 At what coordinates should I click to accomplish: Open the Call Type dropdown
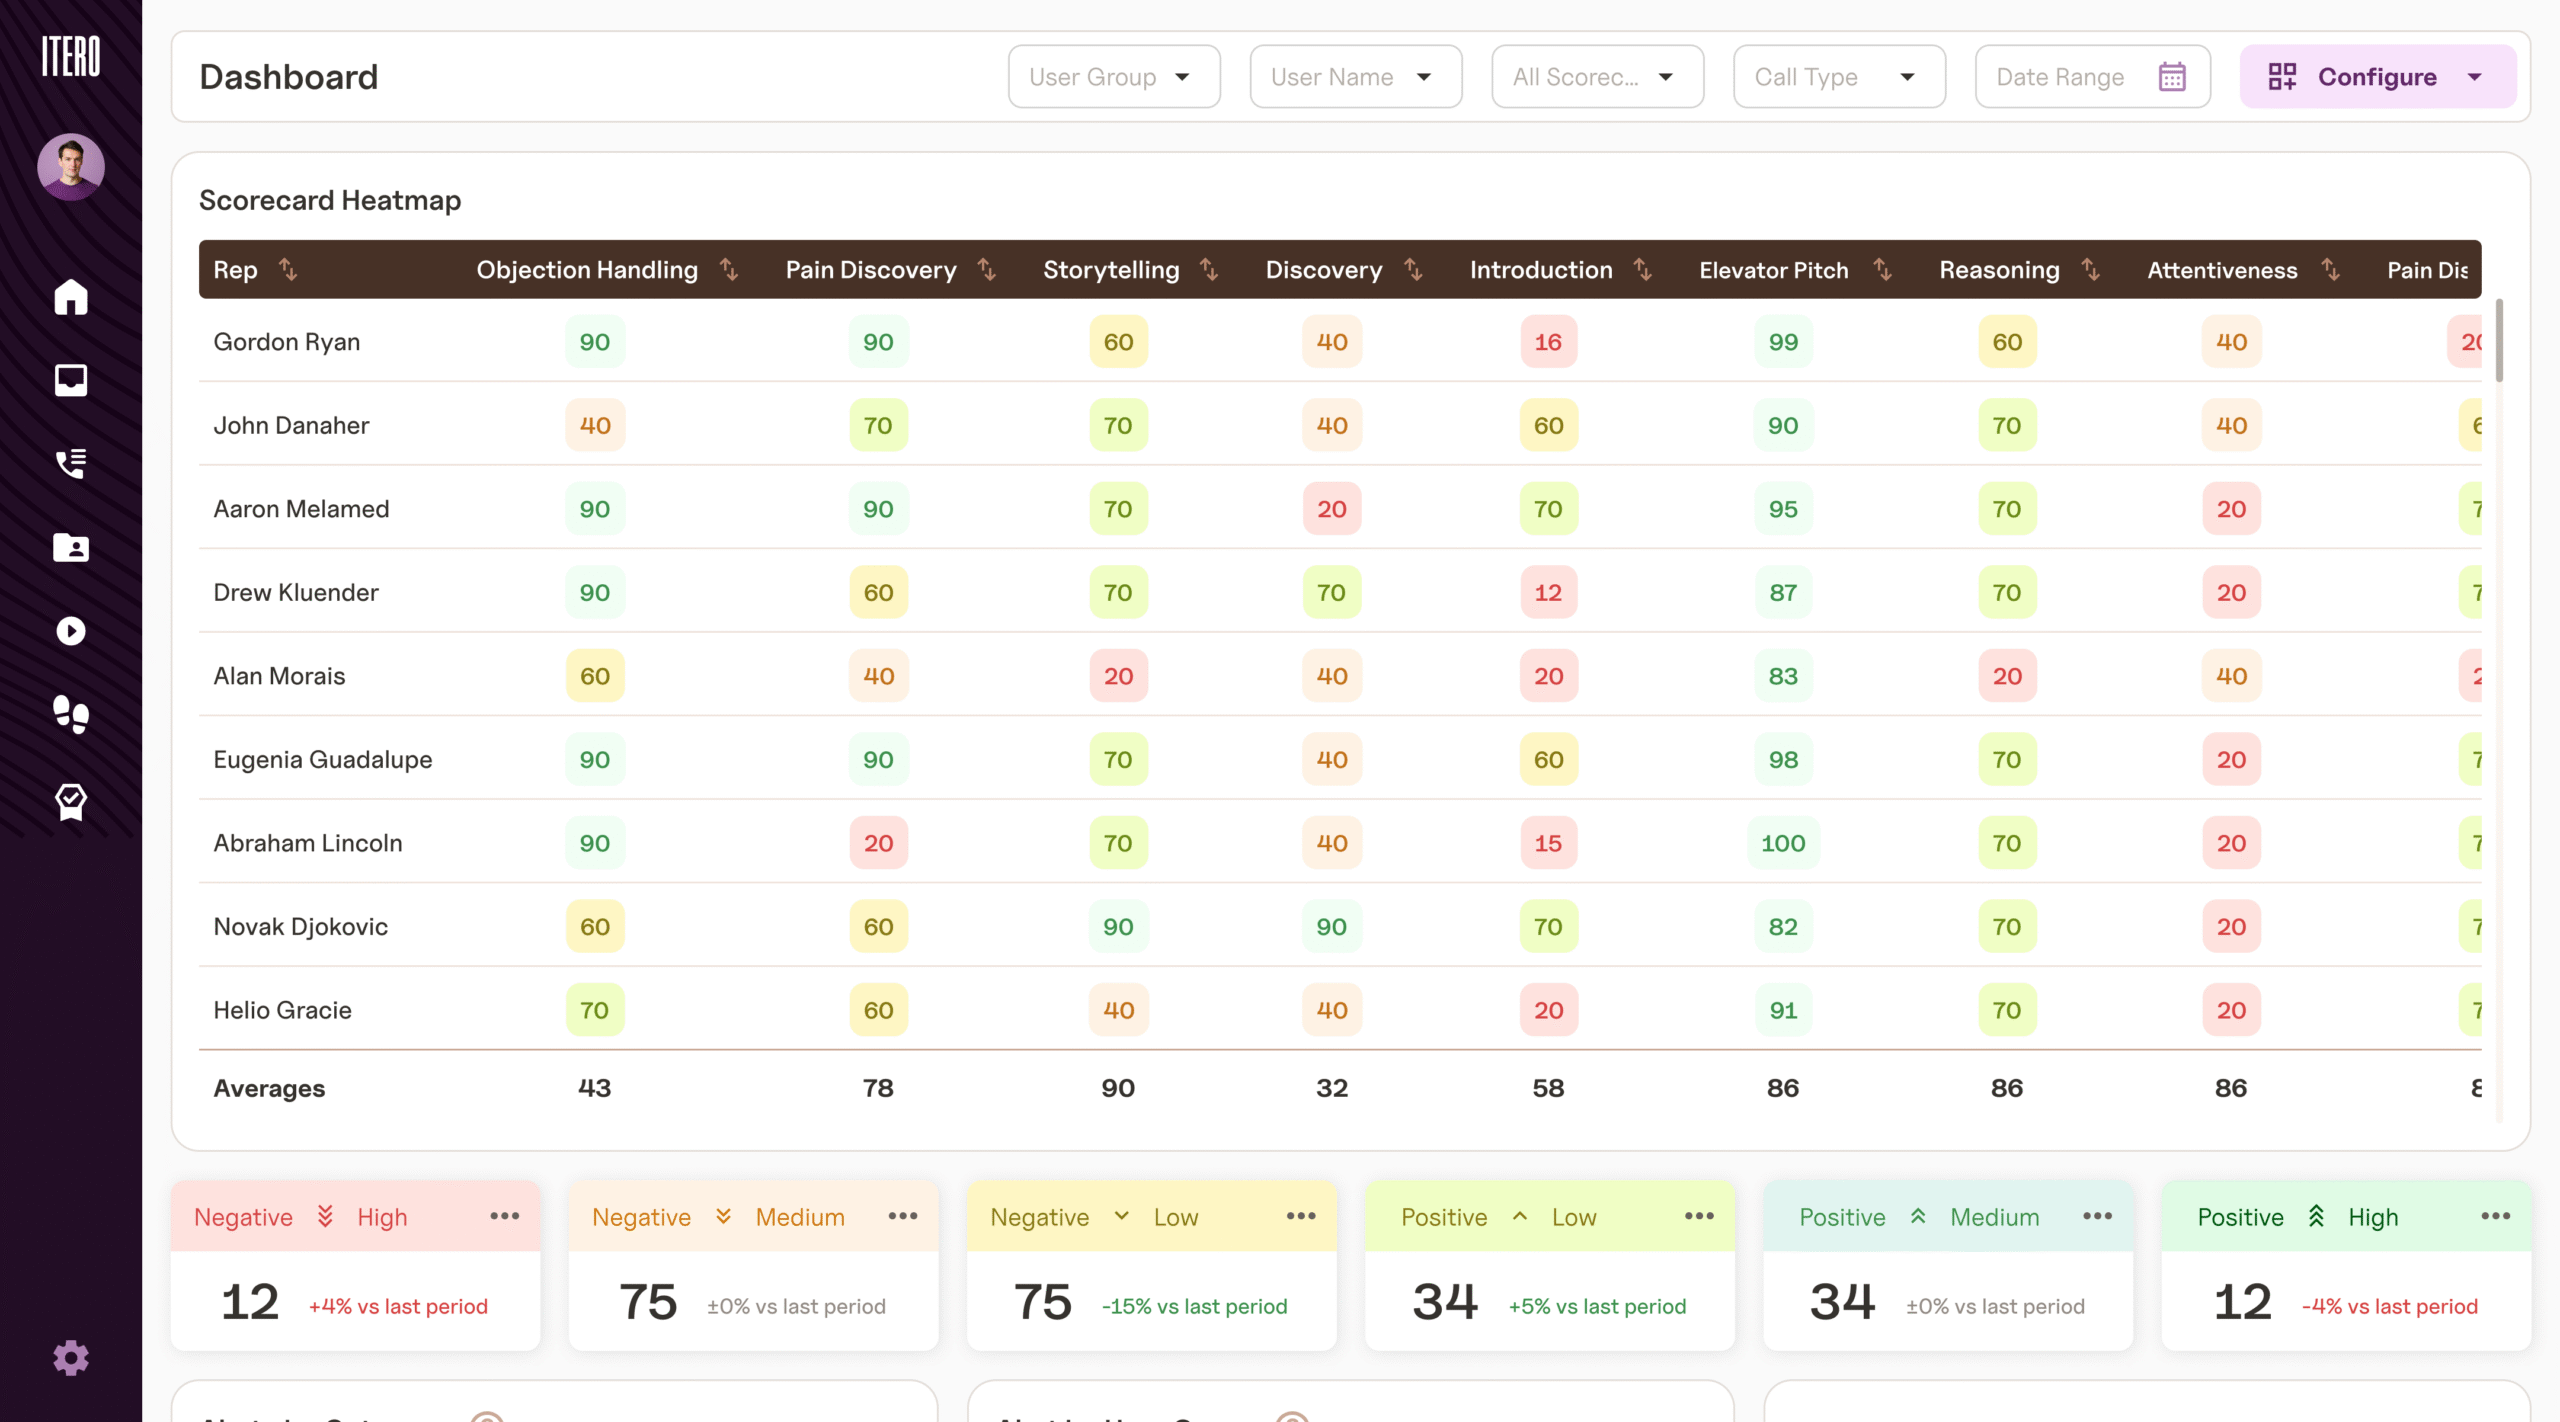[x=1838, y=77]
